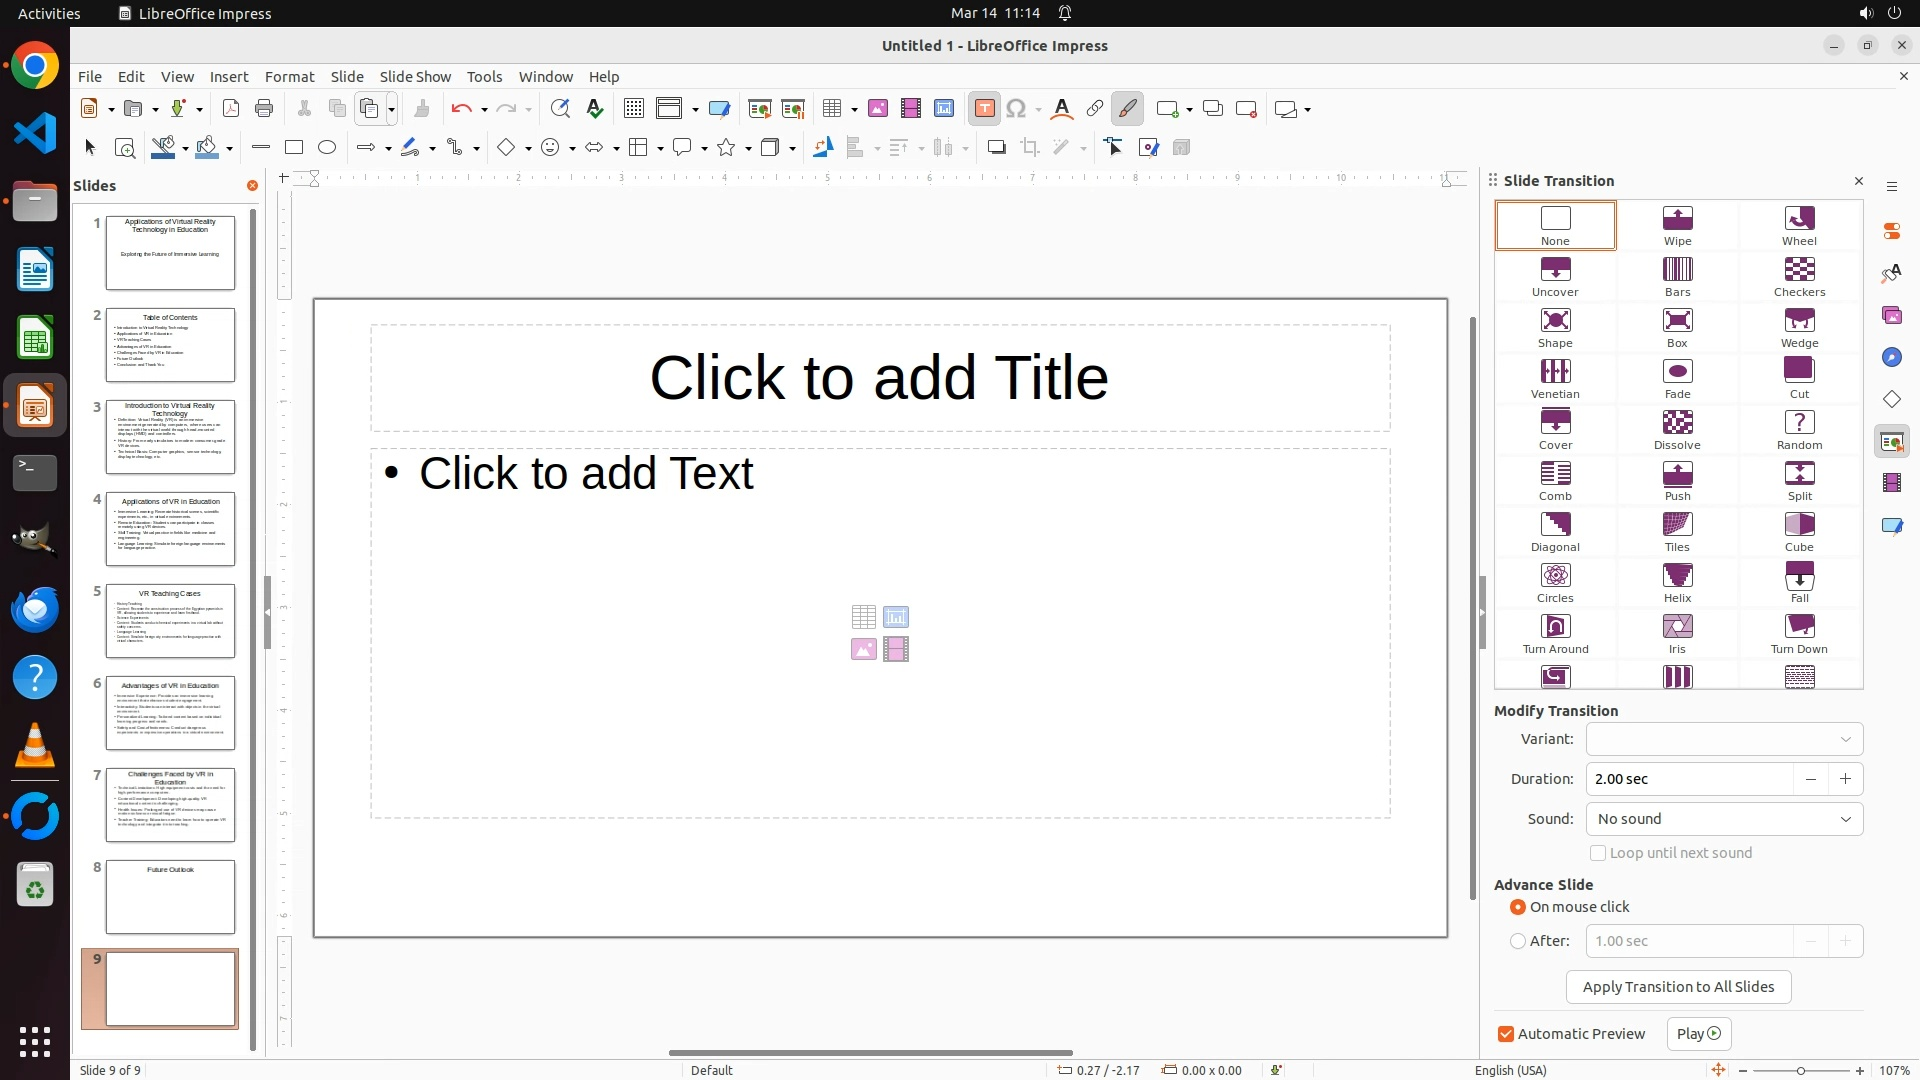
Task: Open the Print toolbar icon
Action: click(x=264, y=109)
